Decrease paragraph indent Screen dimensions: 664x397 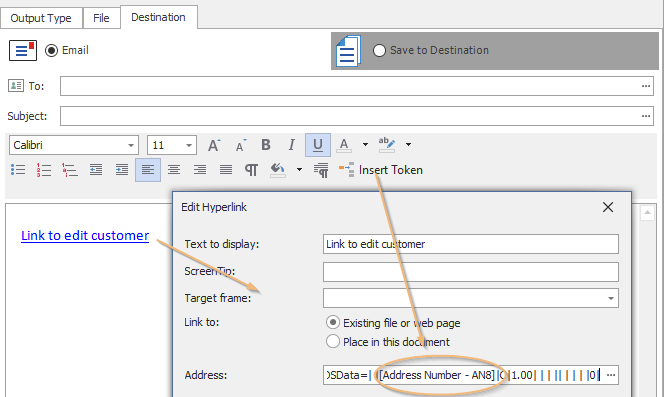(x=96, y=170)
